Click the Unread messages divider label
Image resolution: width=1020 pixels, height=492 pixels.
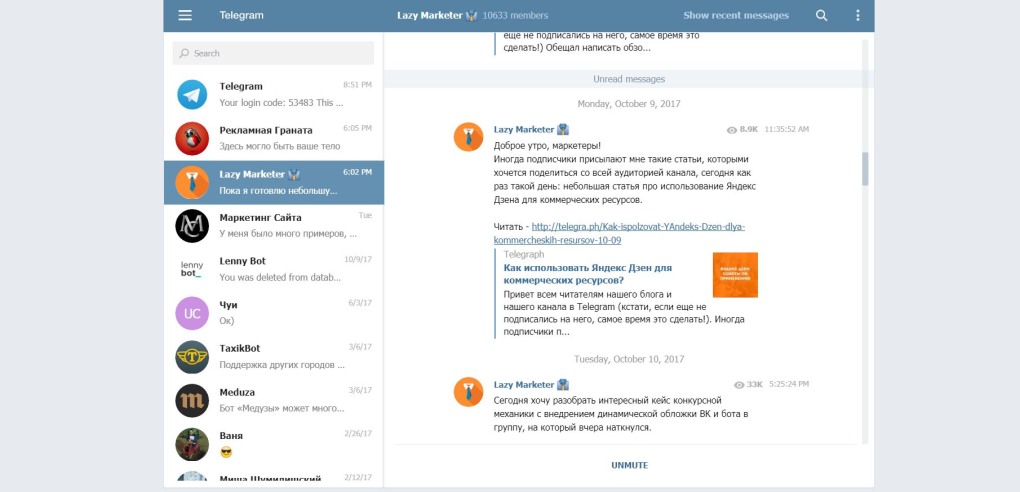pos(628,79)
